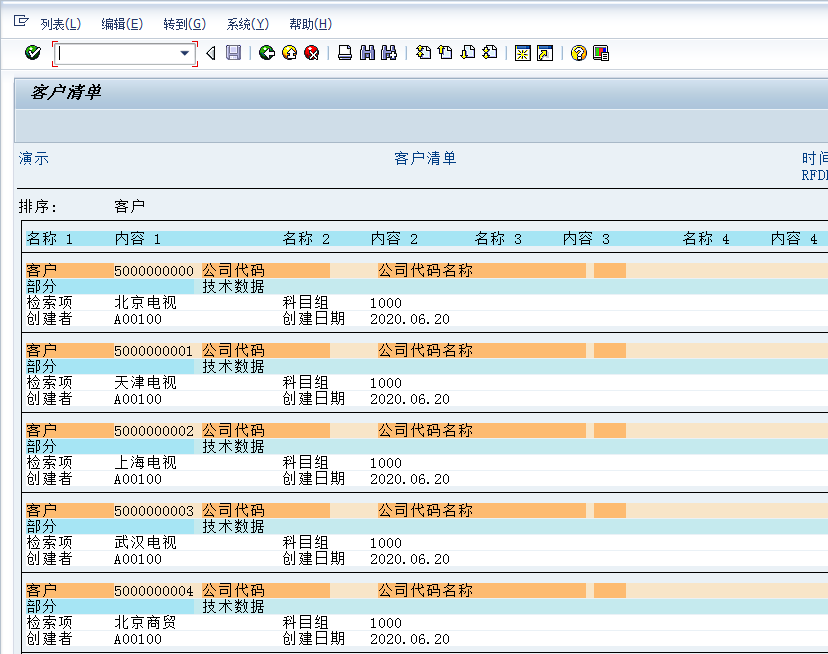
Task: Click 演示 text in report header
Action: 34,158
